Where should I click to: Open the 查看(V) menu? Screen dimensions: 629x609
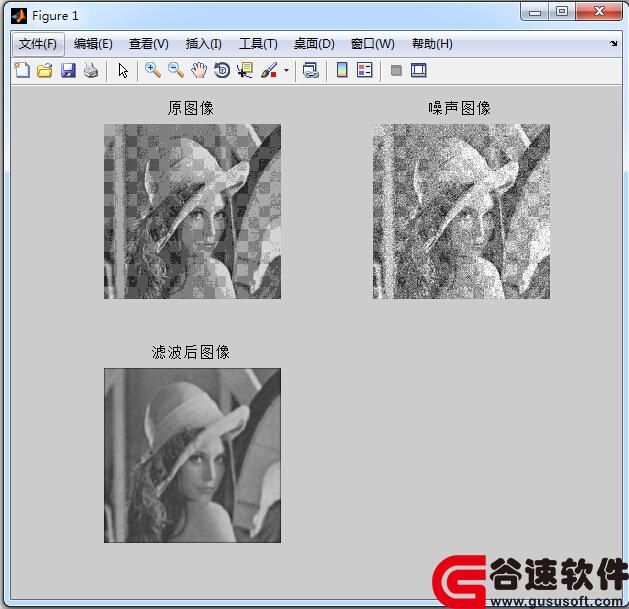coord(148,44)
